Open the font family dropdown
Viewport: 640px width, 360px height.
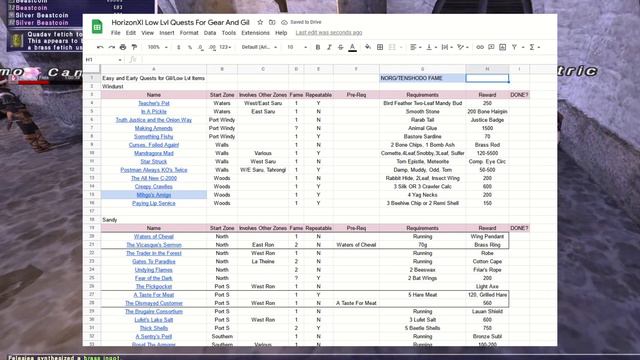(259, 47)
